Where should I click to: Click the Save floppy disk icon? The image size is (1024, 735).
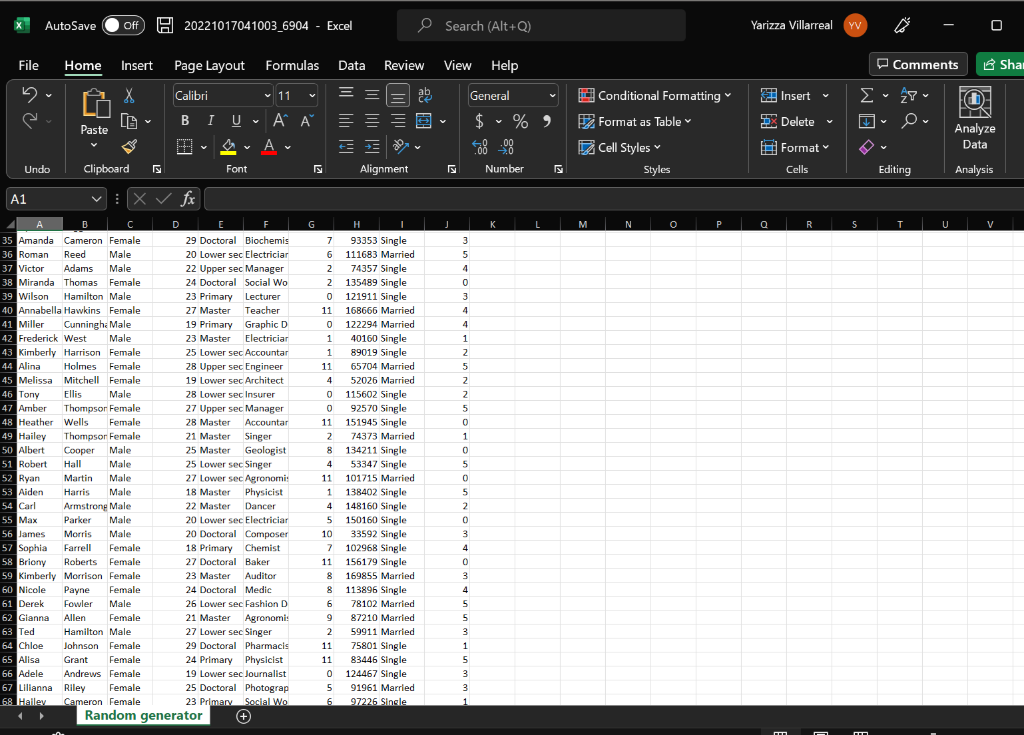point(165,25)
